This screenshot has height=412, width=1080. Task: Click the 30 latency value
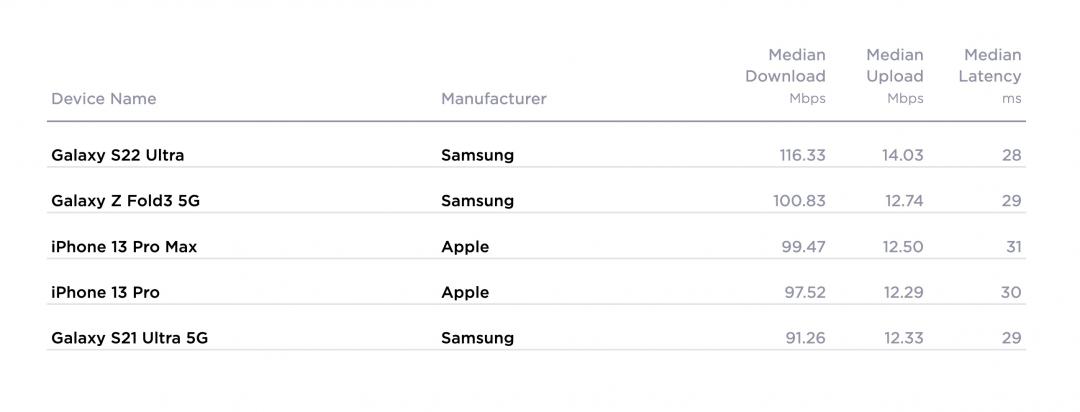(1011, 292)
